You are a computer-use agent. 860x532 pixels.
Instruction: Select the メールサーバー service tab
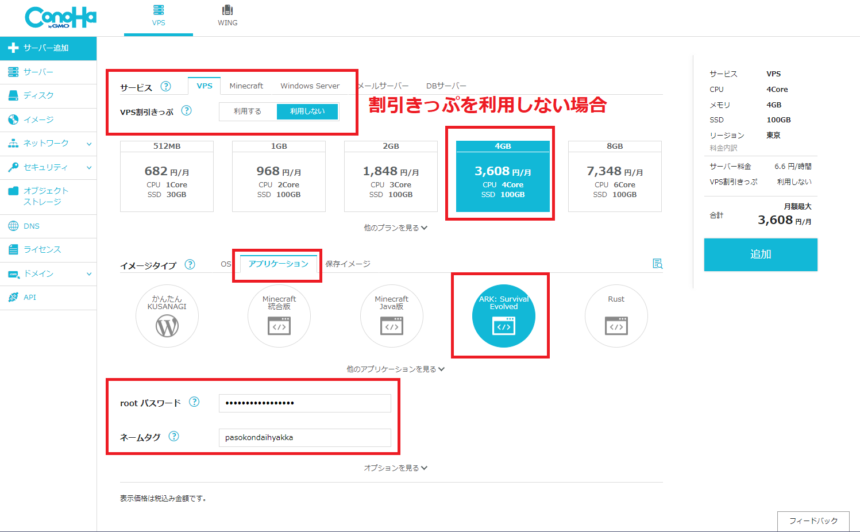click(x=383, y=86)
